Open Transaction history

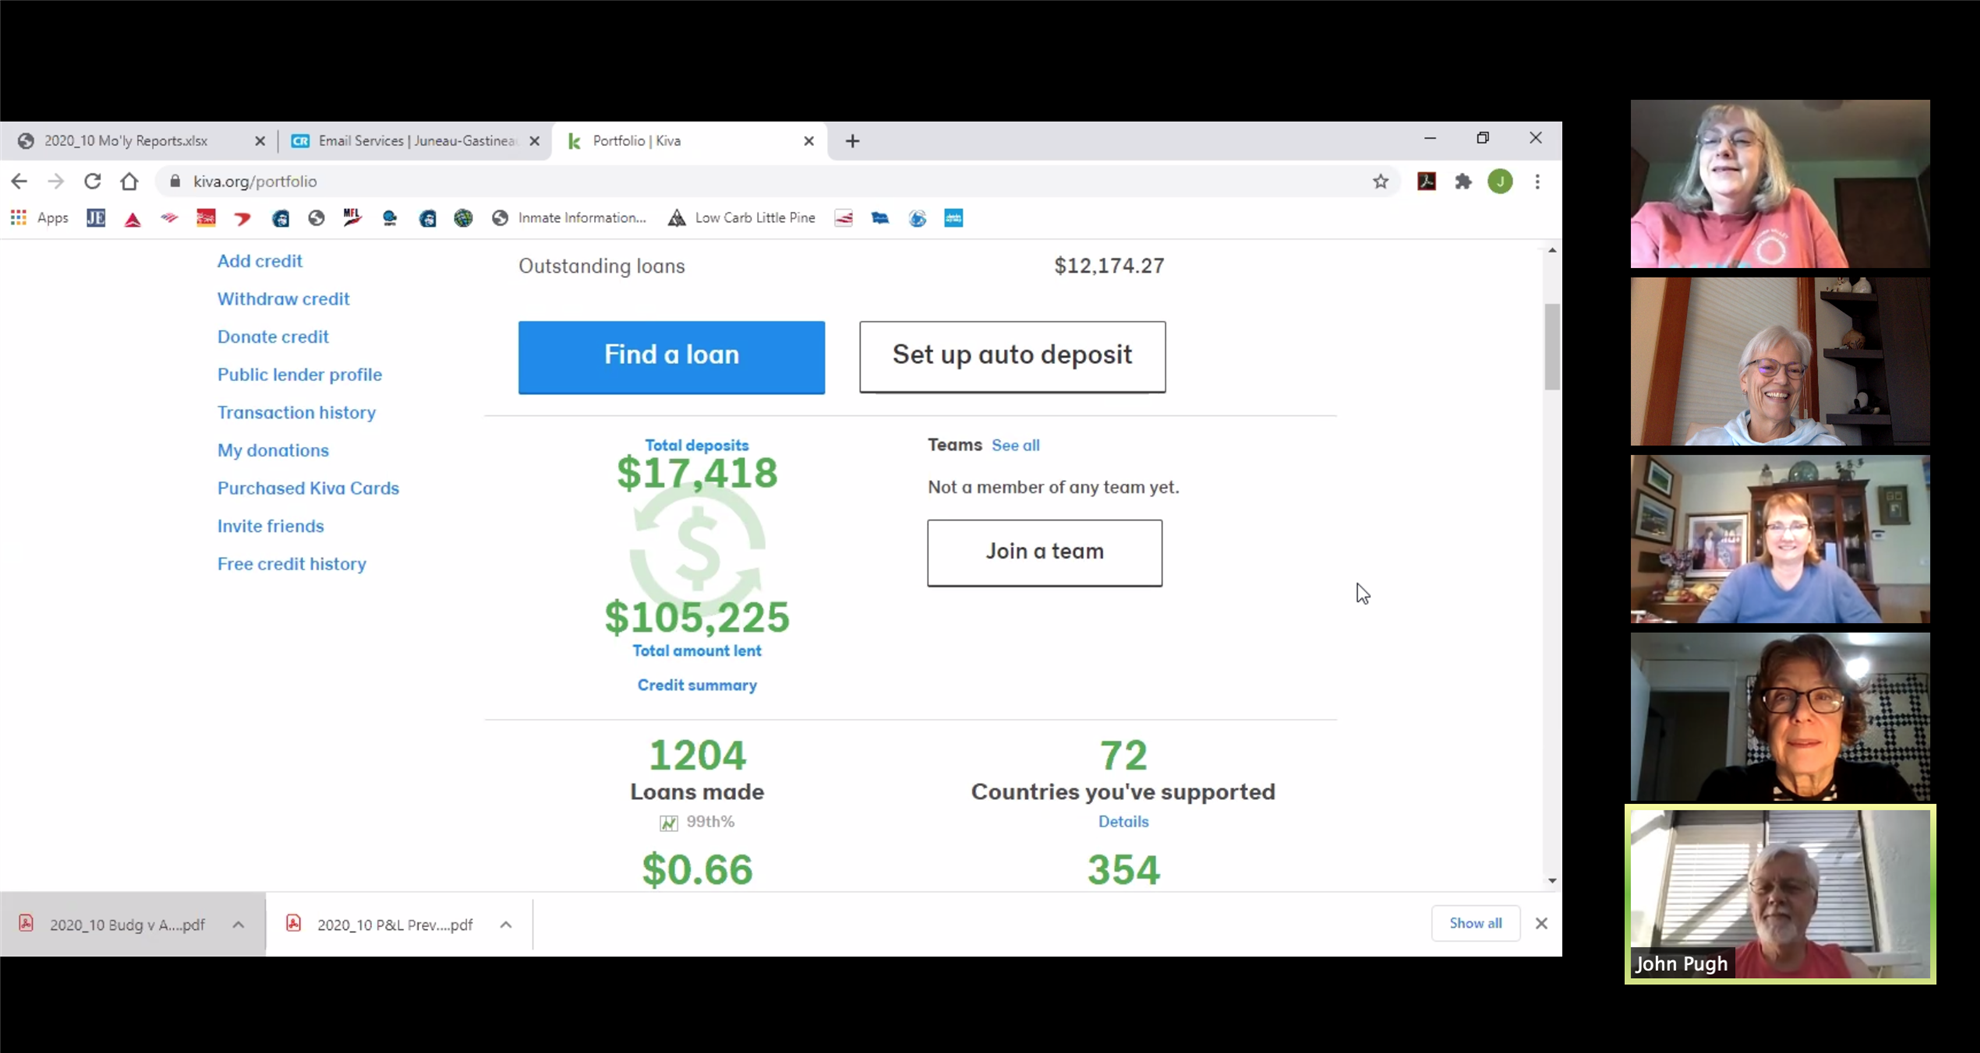[x=296, y=413]
